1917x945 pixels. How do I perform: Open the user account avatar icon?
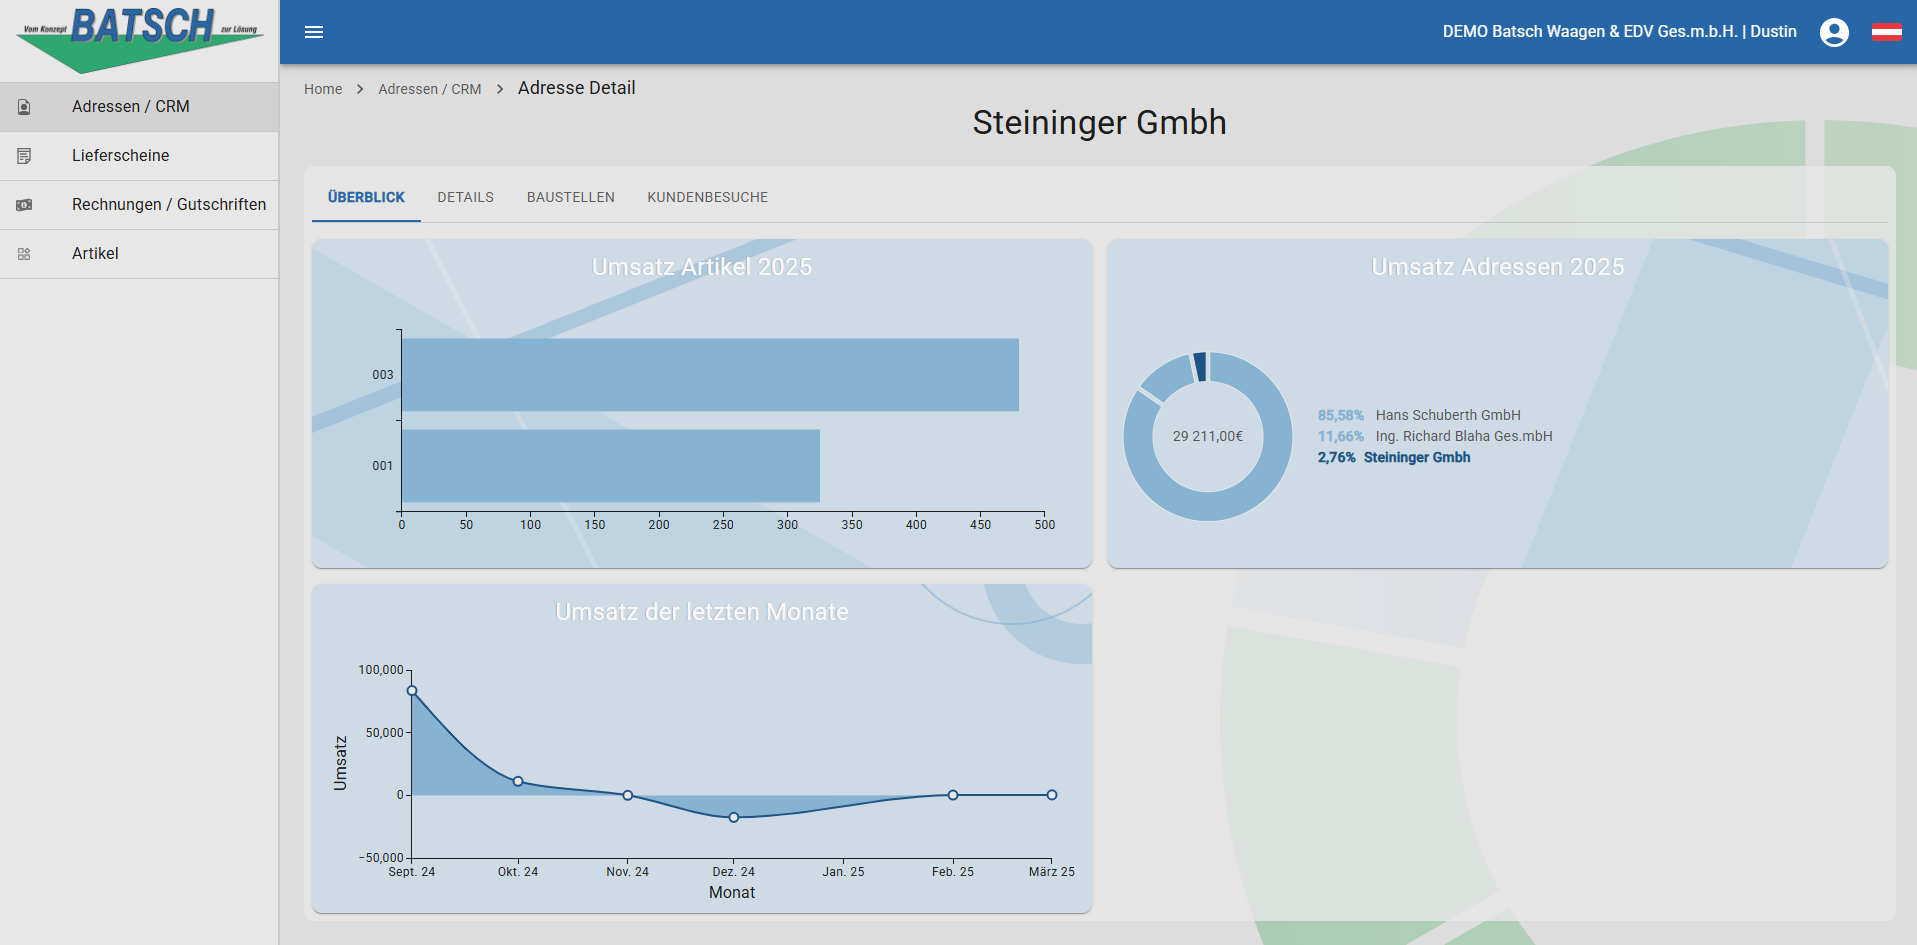1834,32
